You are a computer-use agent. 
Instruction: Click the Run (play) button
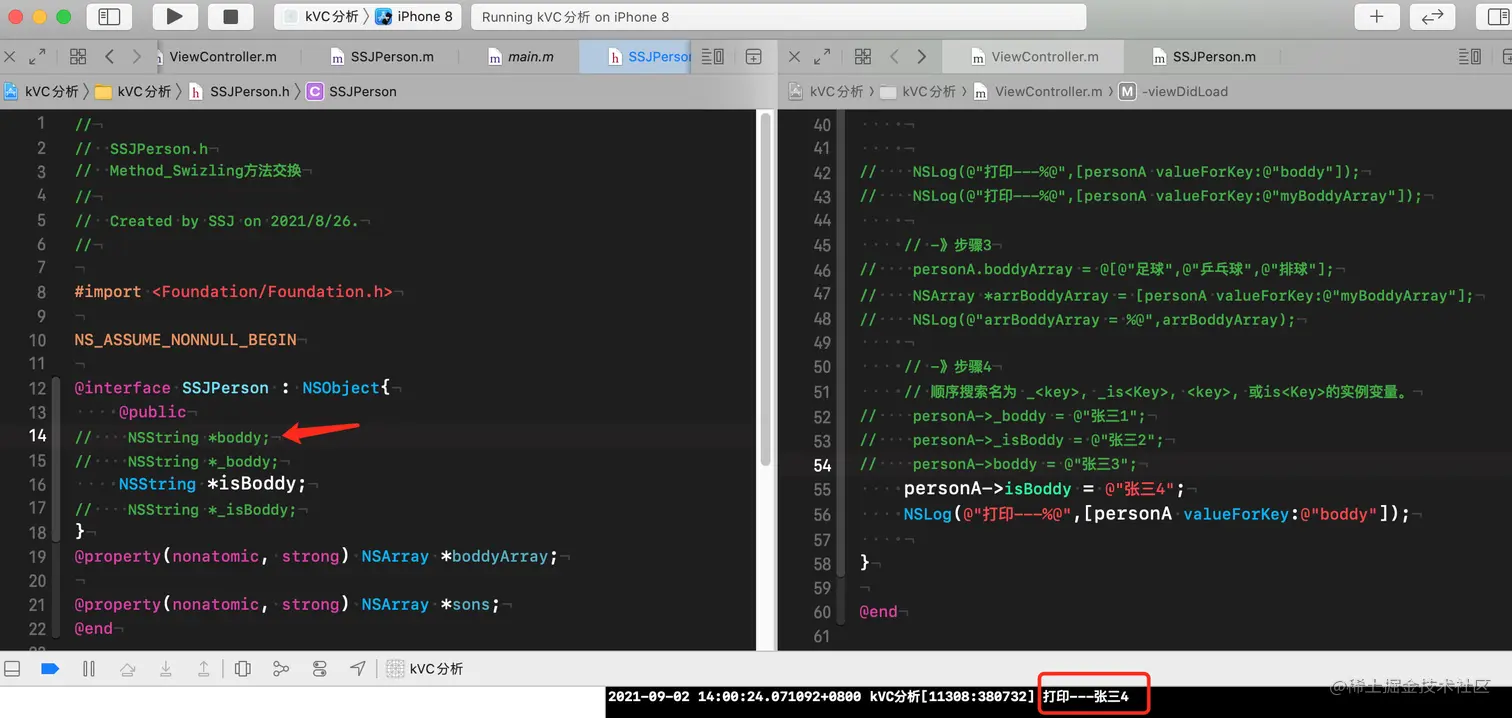pos(175,16)
